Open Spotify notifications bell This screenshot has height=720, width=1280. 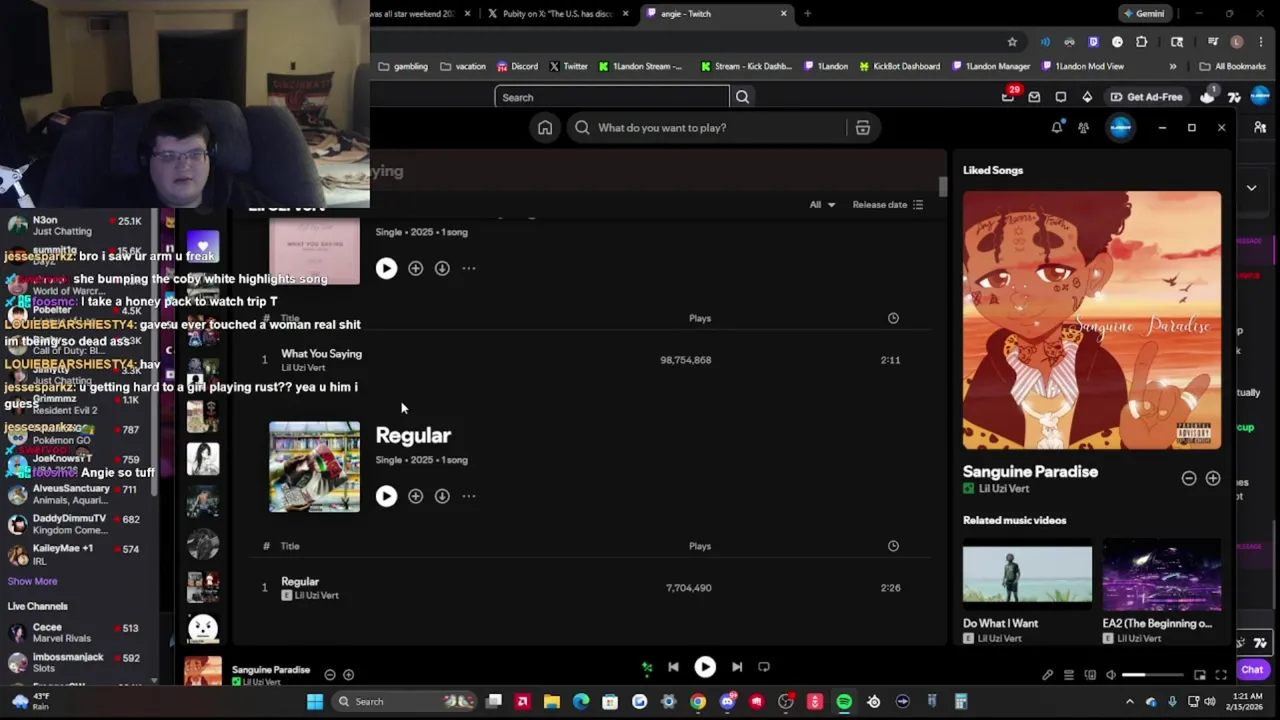click(x=1057, y=127)
